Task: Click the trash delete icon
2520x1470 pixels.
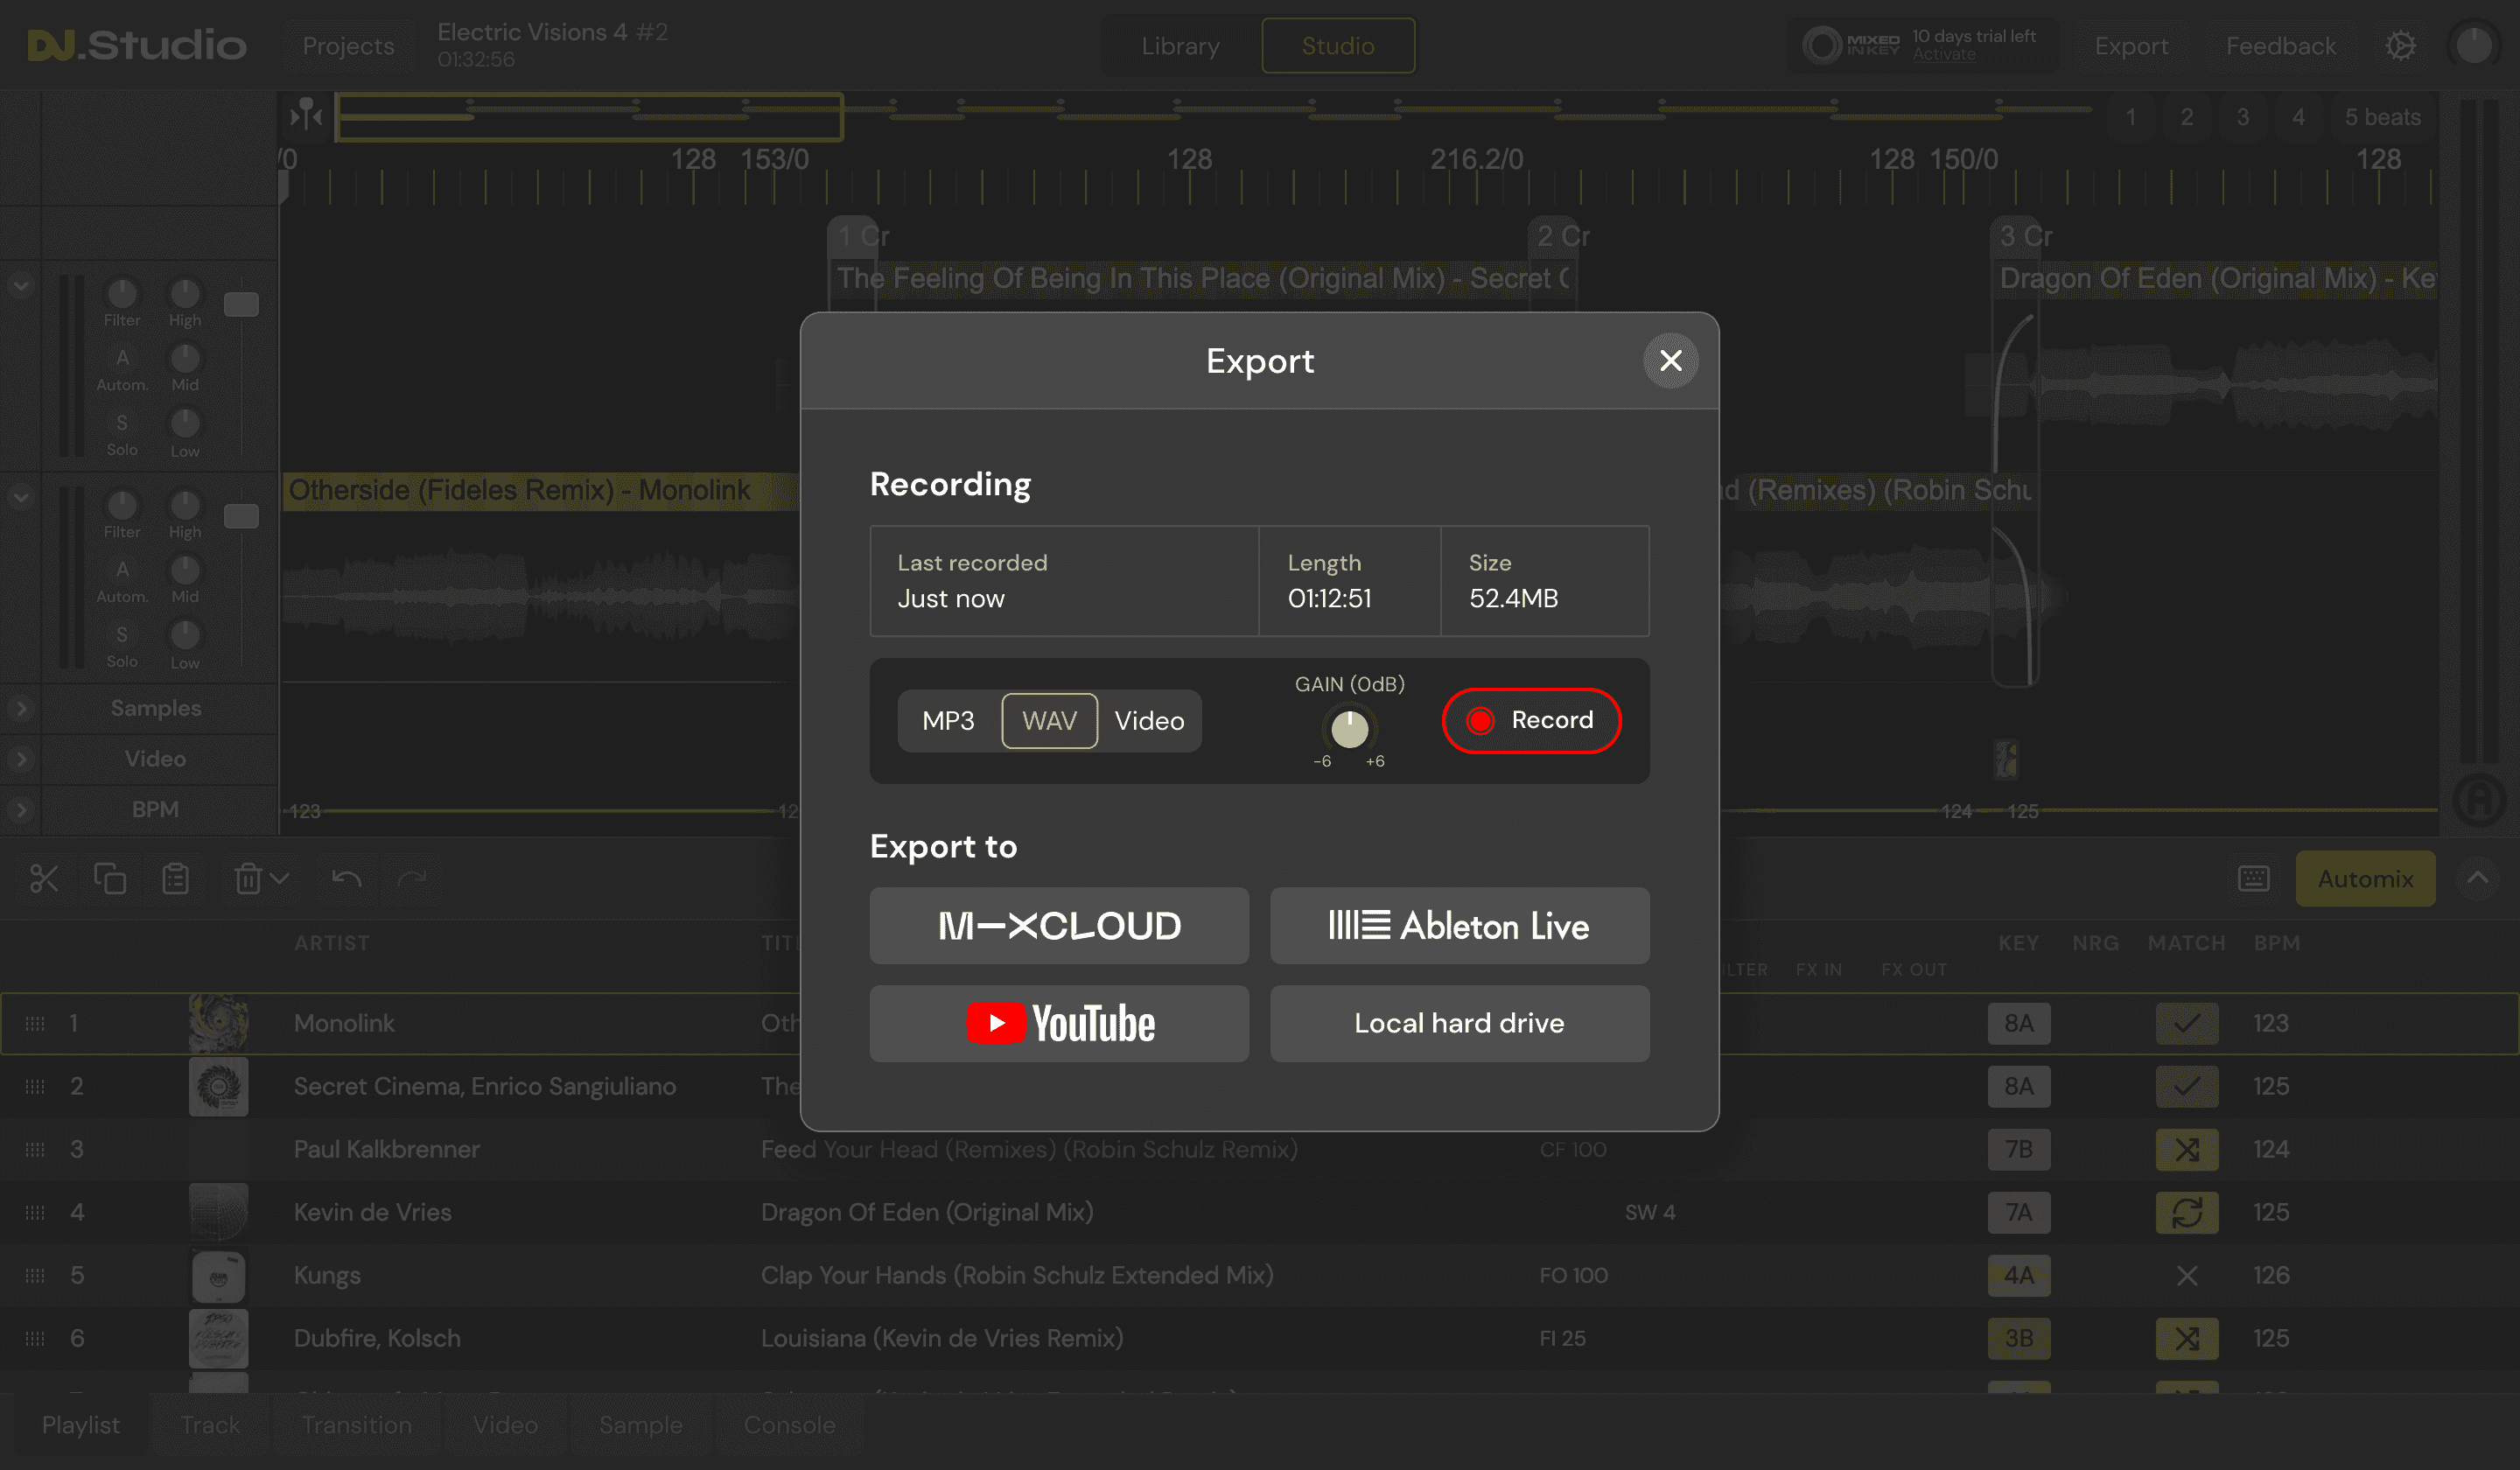Action: click(247, 879)
